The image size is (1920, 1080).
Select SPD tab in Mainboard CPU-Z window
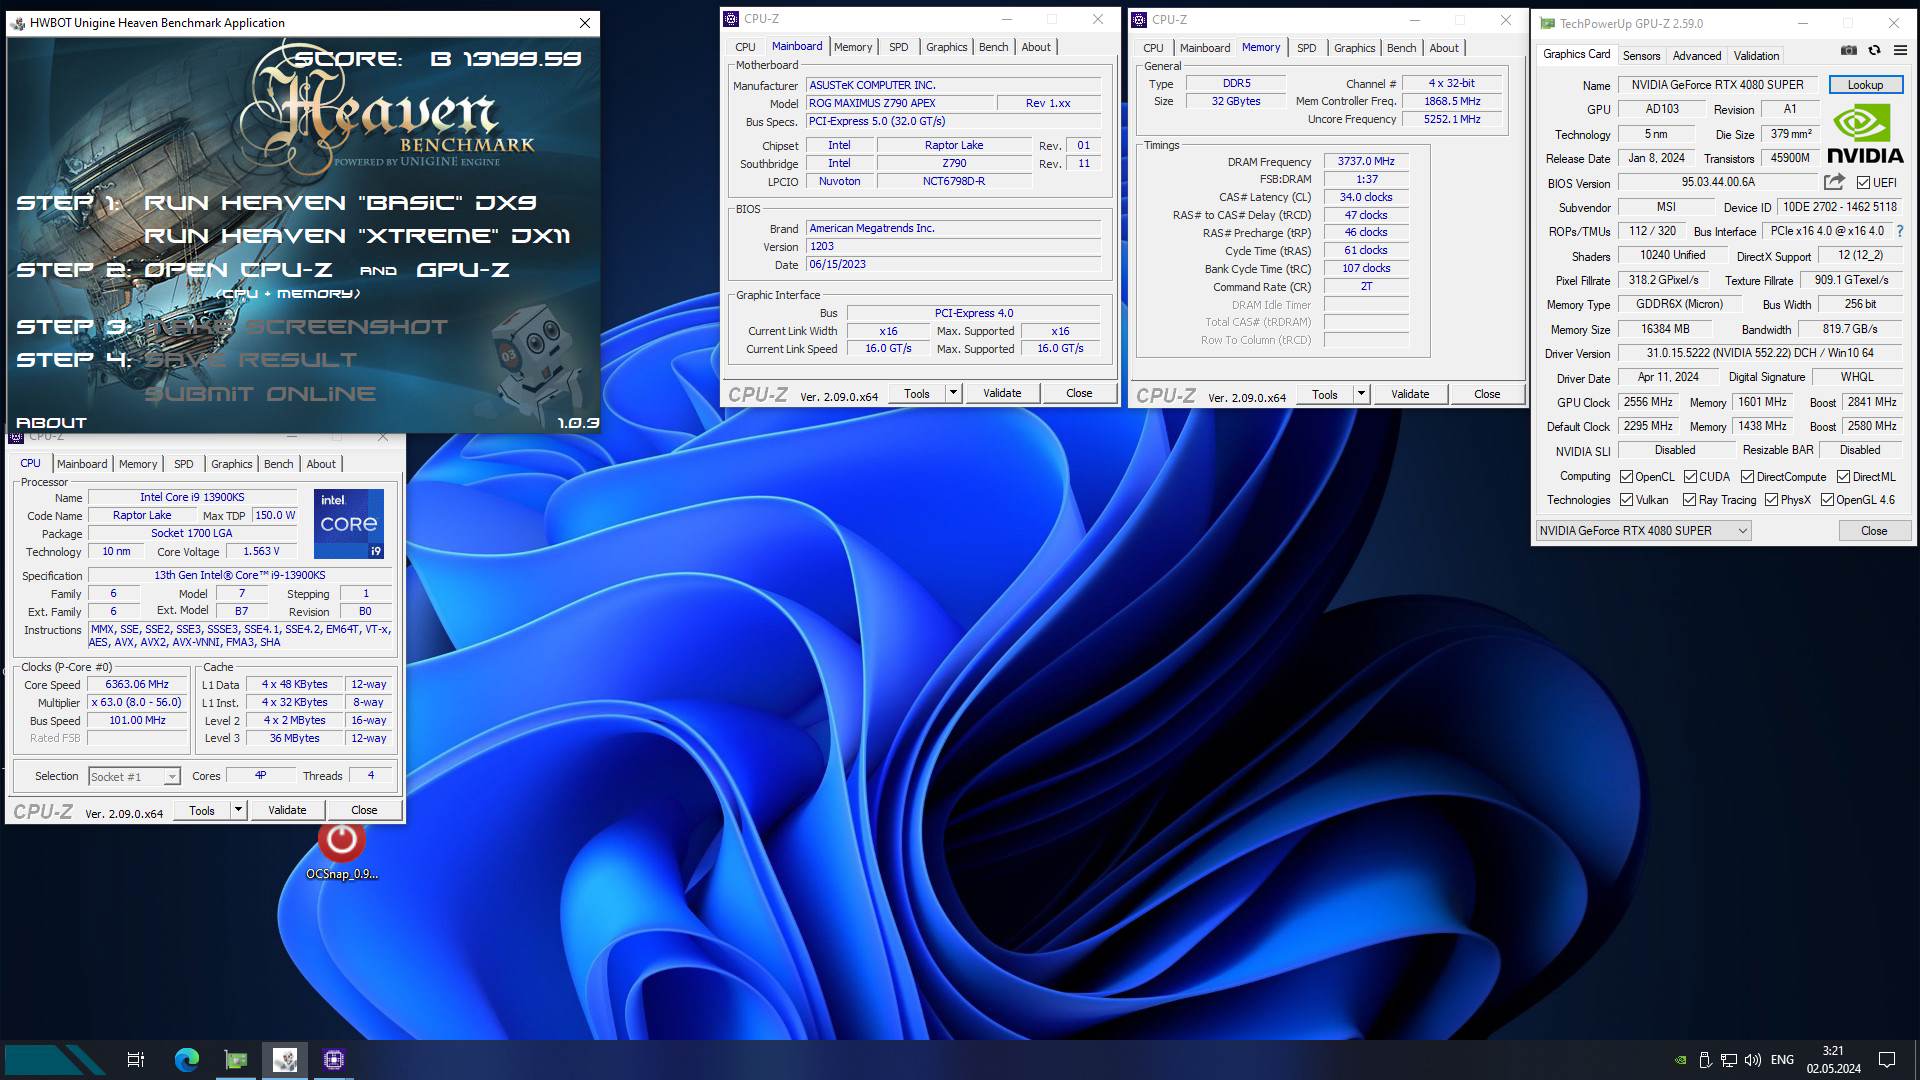click(899, 47)
